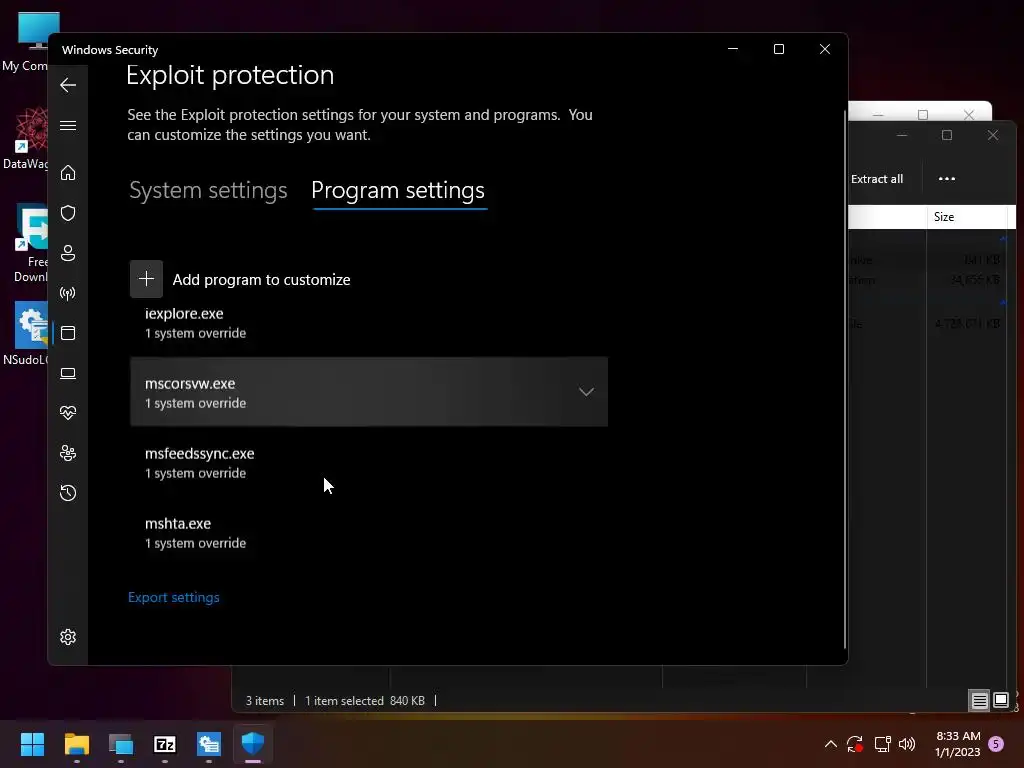Image resolution: width=1024 pixels, height=768 pixels.
Task: Switch to large icons view in status bar
Action: [x=1000, y=701]
